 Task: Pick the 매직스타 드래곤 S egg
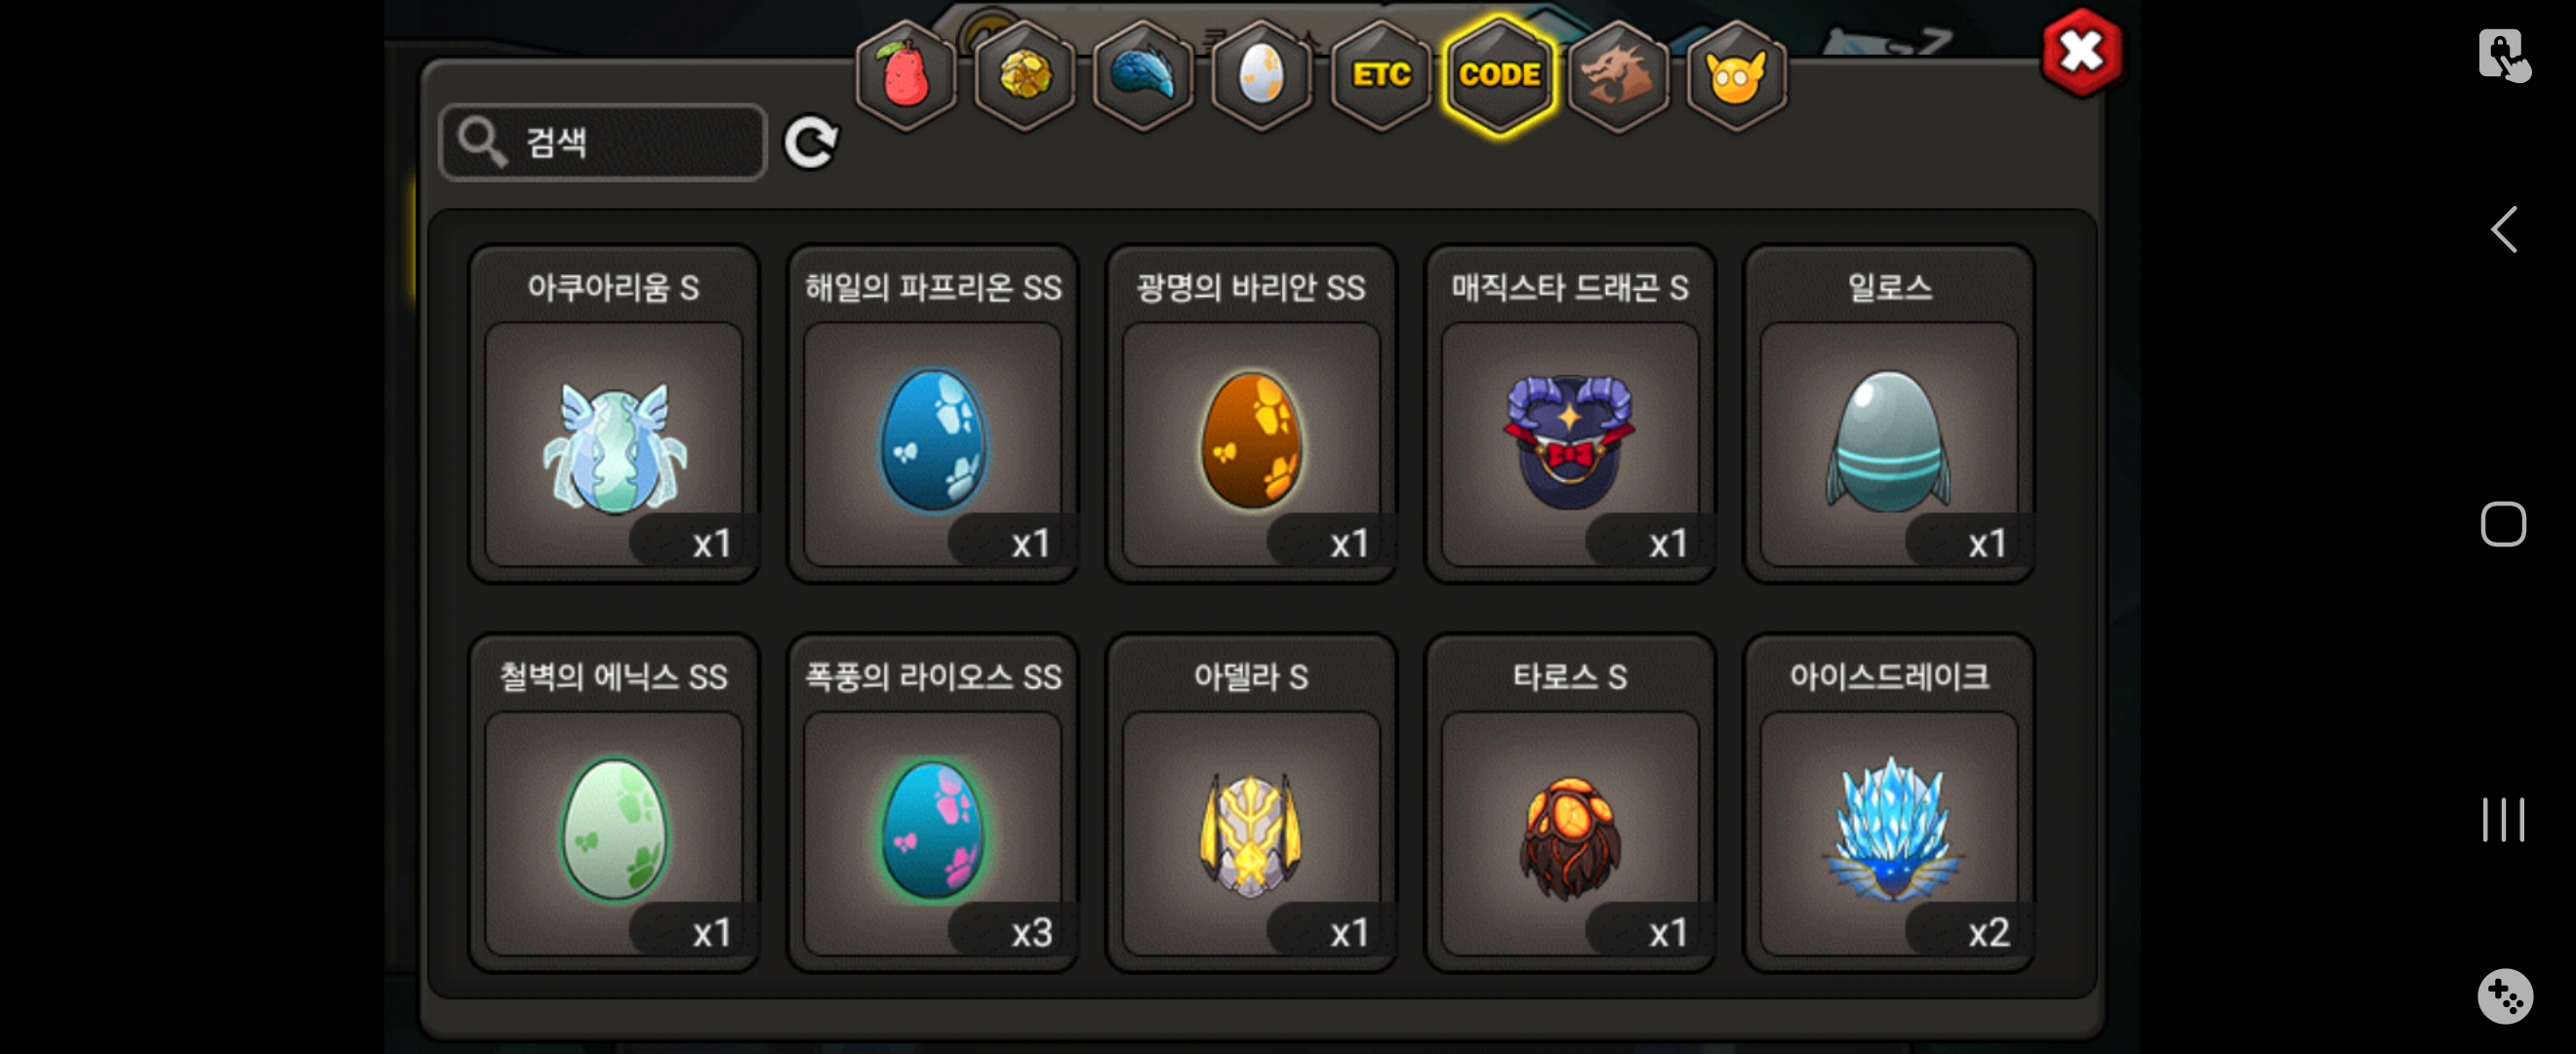coord(1569,413)
